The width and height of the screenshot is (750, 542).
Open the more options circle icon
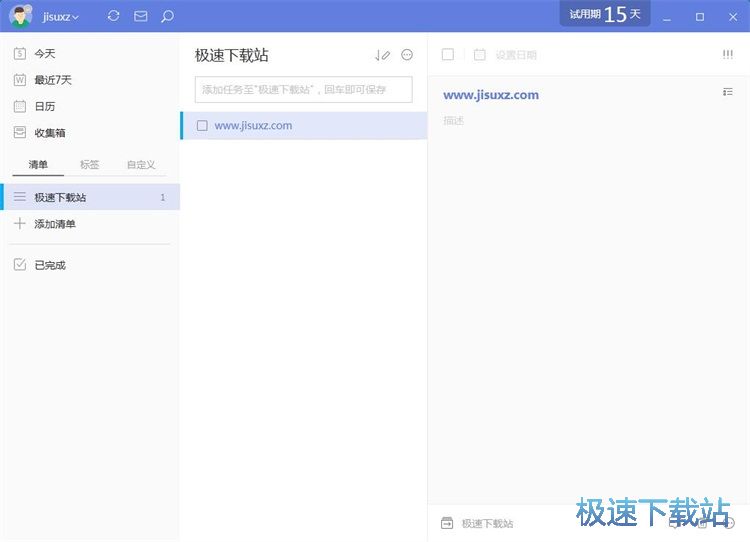pyautogui.click(x=407, y=55)
